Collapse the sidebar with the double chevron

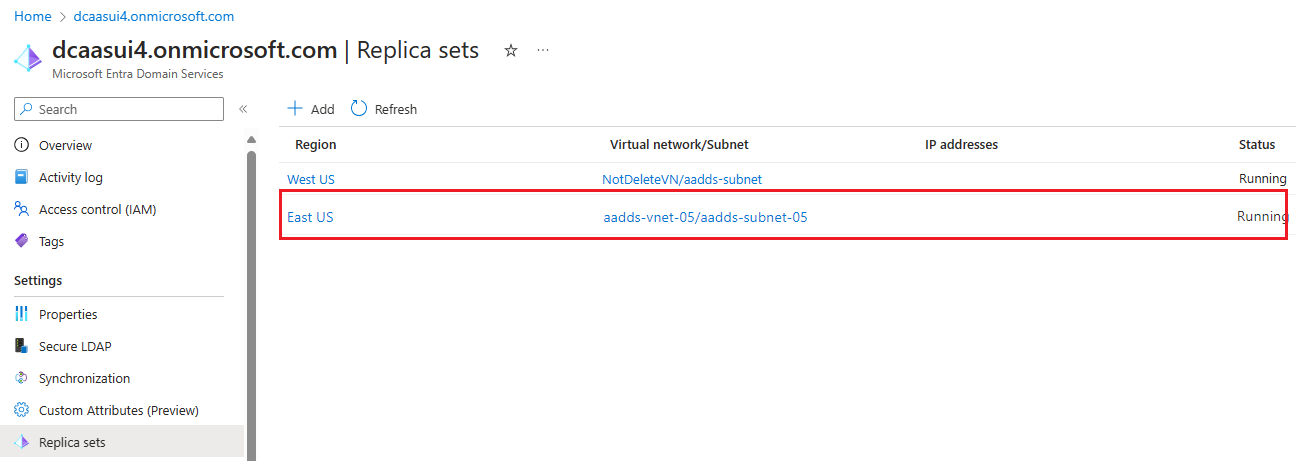tap(243, 109)
